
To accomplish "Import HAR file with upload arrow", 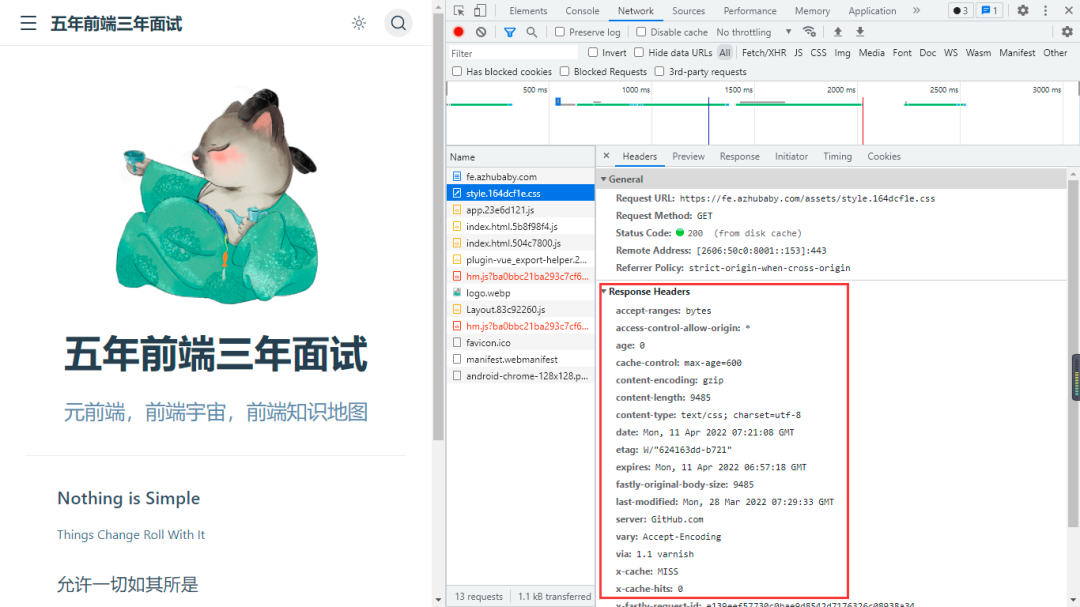I will [x=838, y=32].
